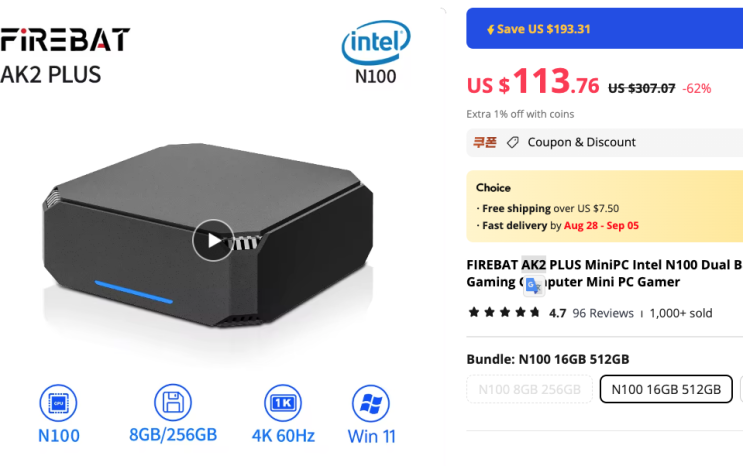Click the Extra 1% off with coins text

coord(520,114)
